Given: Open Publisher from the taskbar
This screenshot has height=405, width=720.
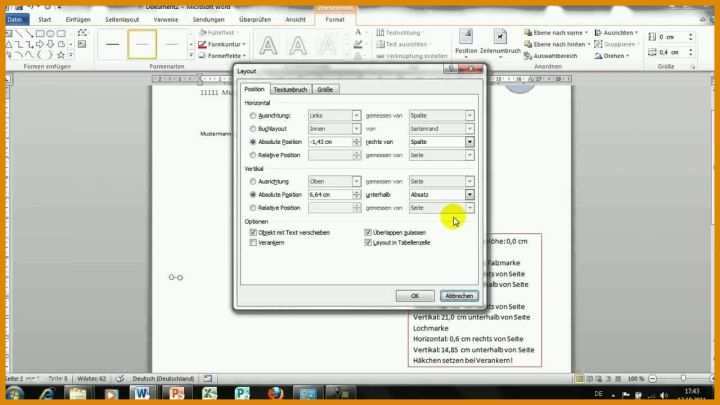Looking at the screenshot, I should tap(242, 394).
